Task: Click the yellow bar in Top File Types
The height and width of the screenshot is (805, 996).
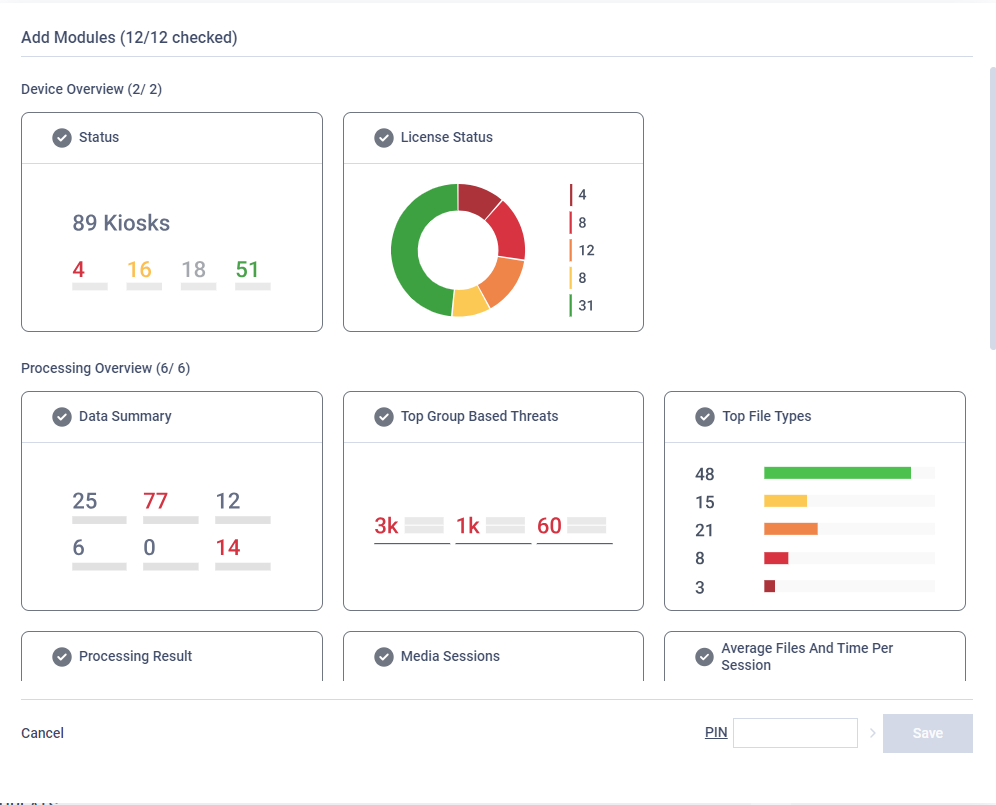Action: click(785, 501)
